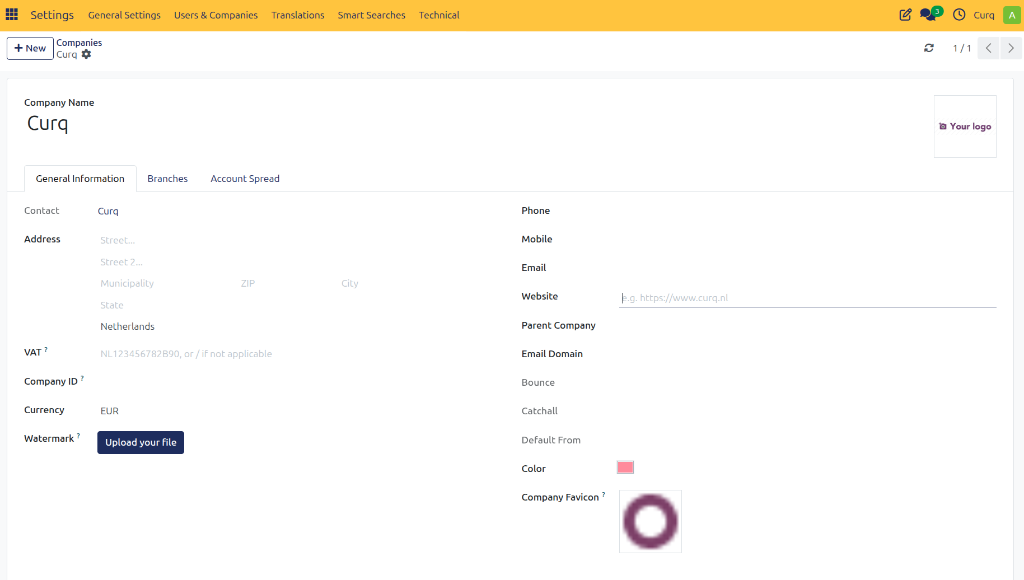Open the Netherlands country dropdown
The height and width of the screenshot is (580, 1024).
[294, 327]
